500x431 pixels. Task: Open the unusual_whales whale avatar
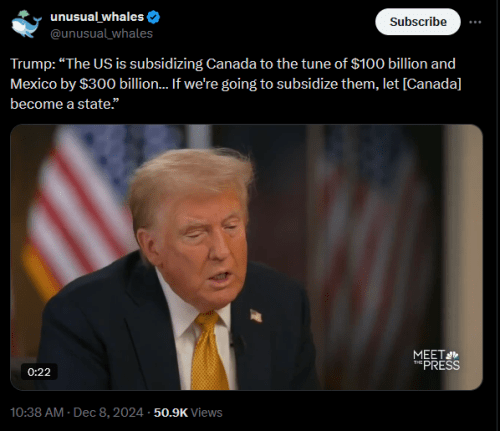pyautogui.click(x=26, y=24)
